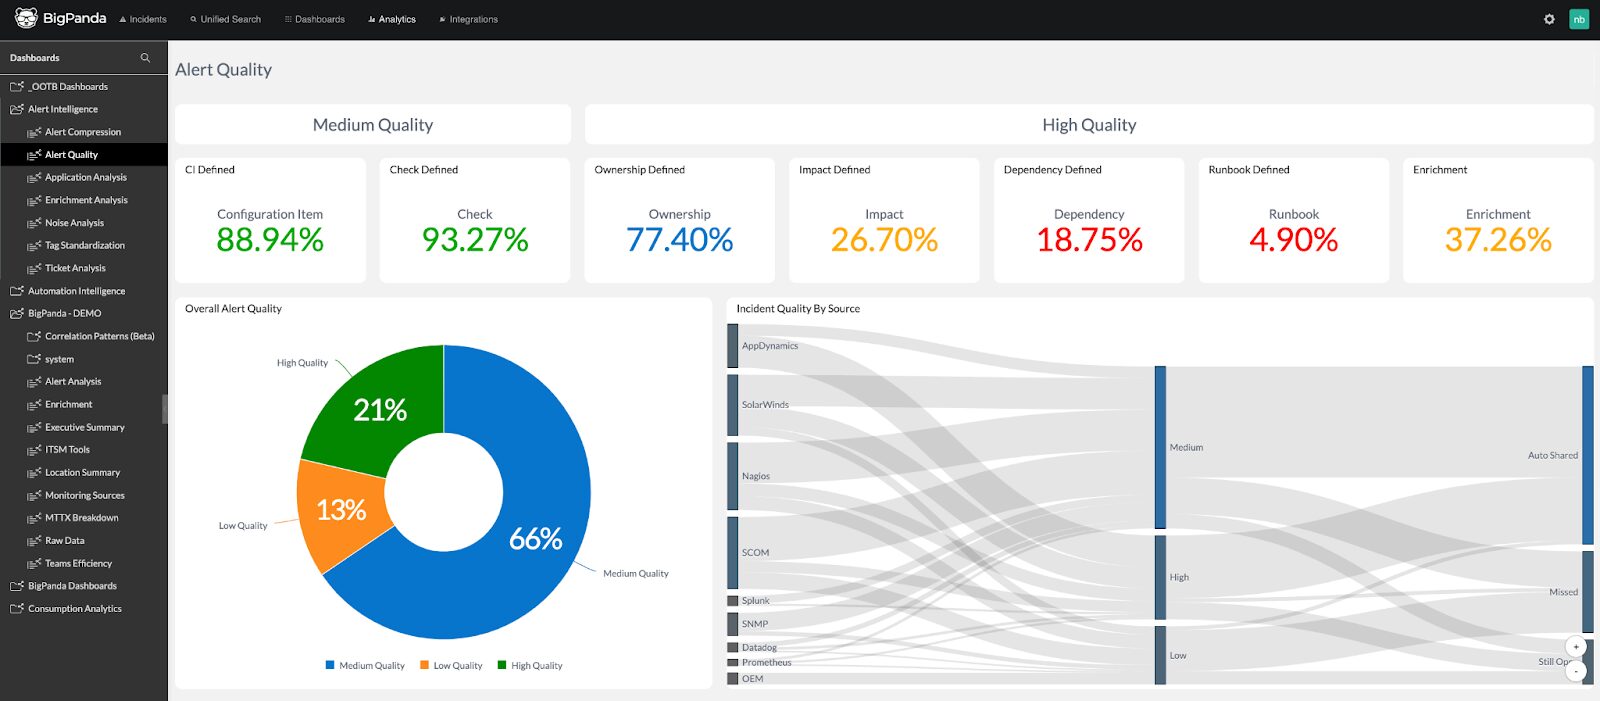Click the Auto Shared outcome node
The height and width of the screenshot is (701, 1600).
(1588, 455)
